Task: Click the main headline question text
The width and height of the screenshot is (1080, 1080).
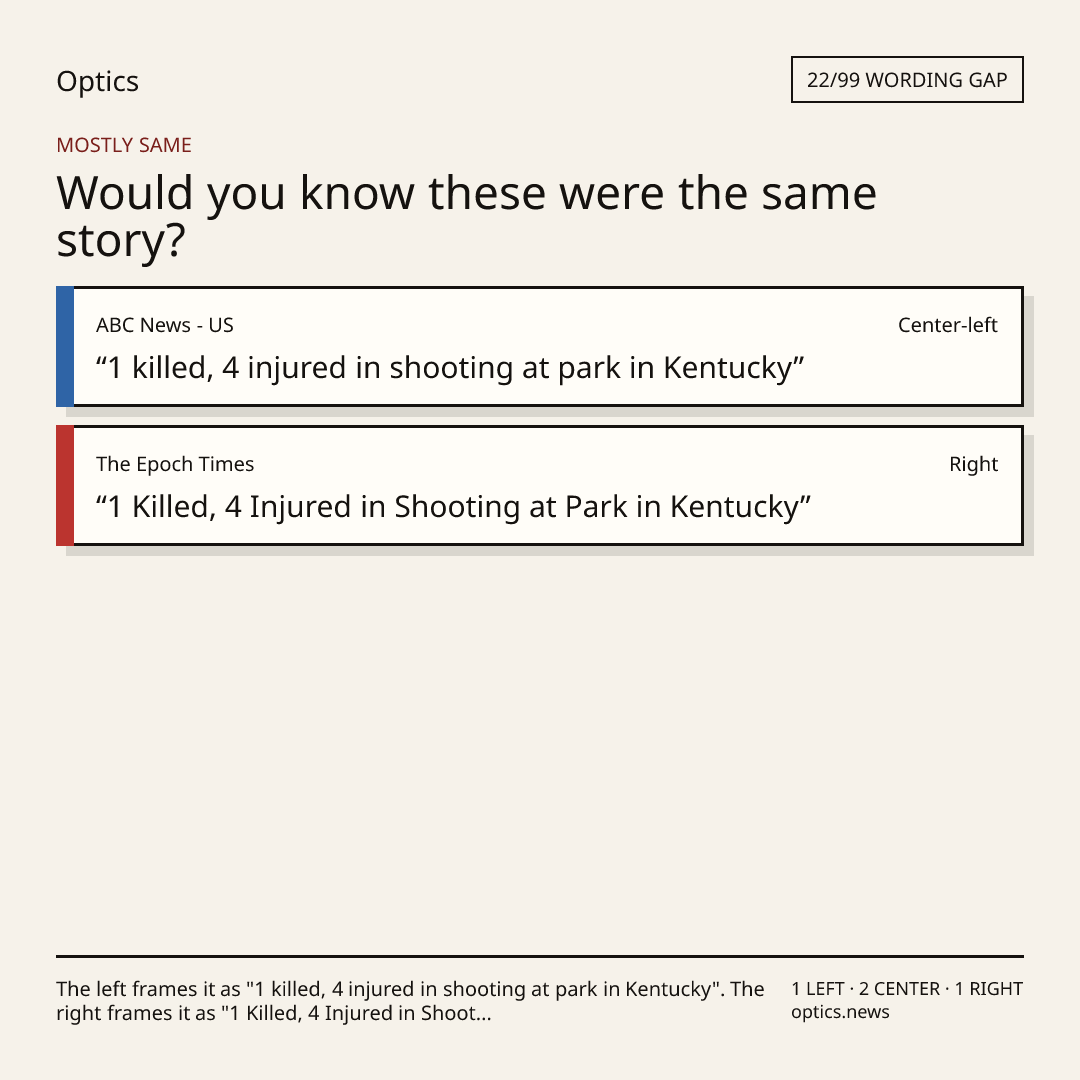Action: click(x=466, y=216)
